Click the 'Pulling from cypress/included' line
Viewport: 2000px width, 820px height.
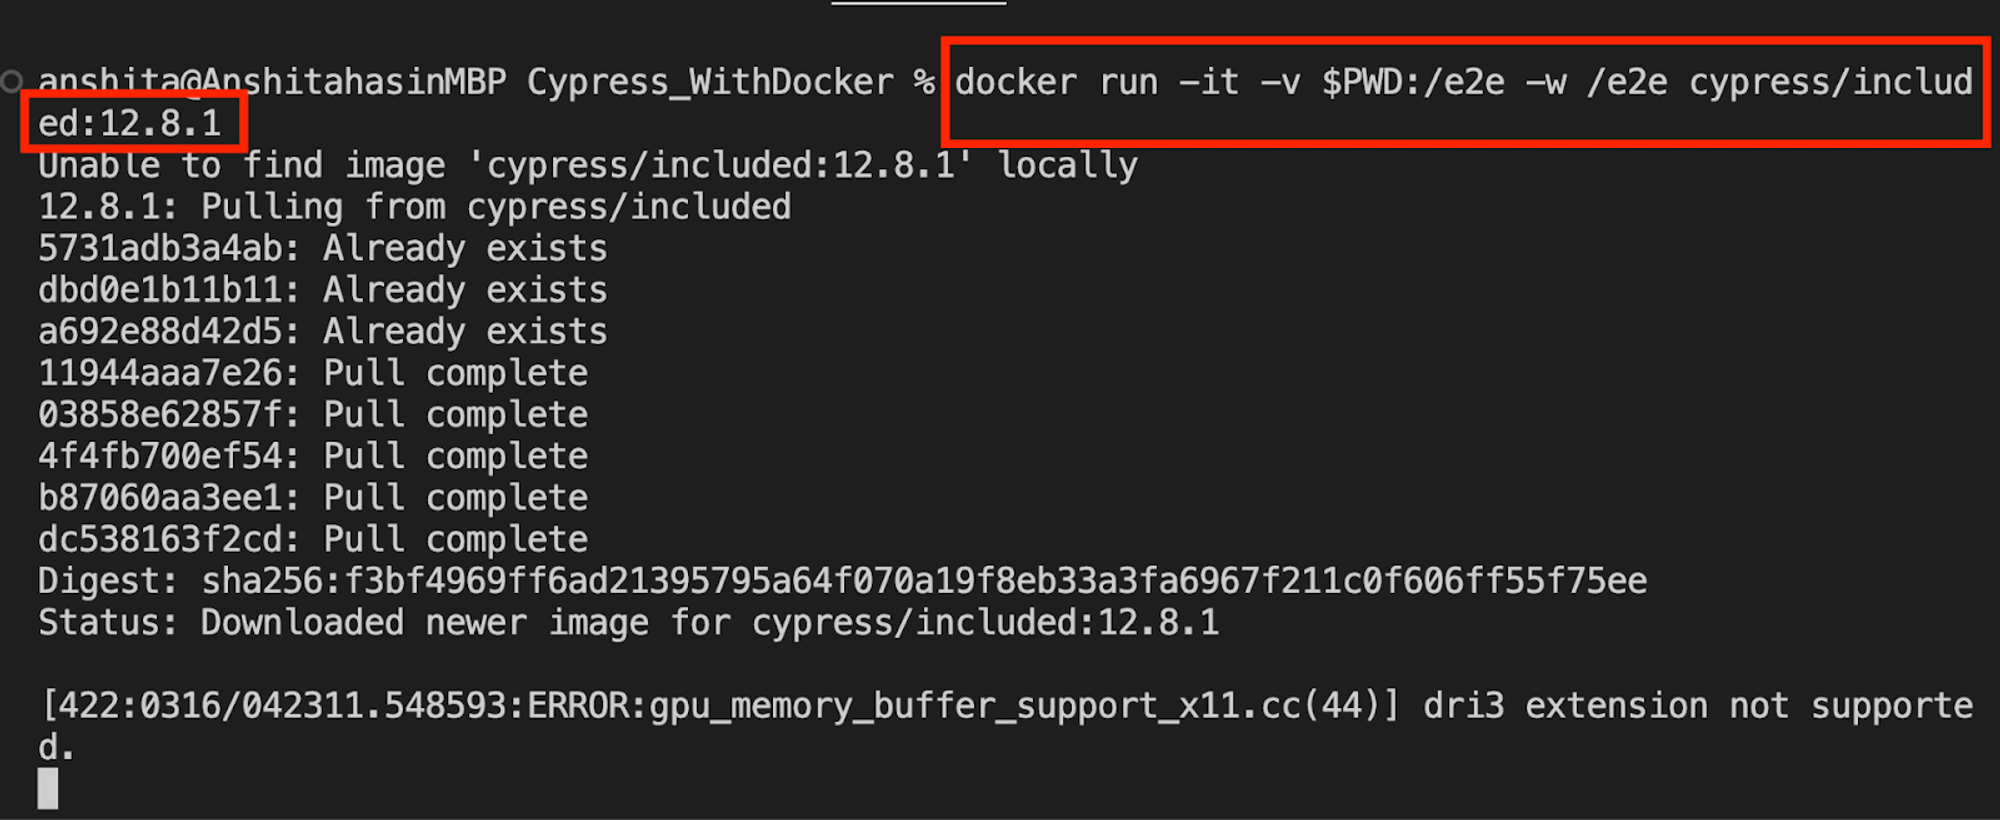(414, 207)
